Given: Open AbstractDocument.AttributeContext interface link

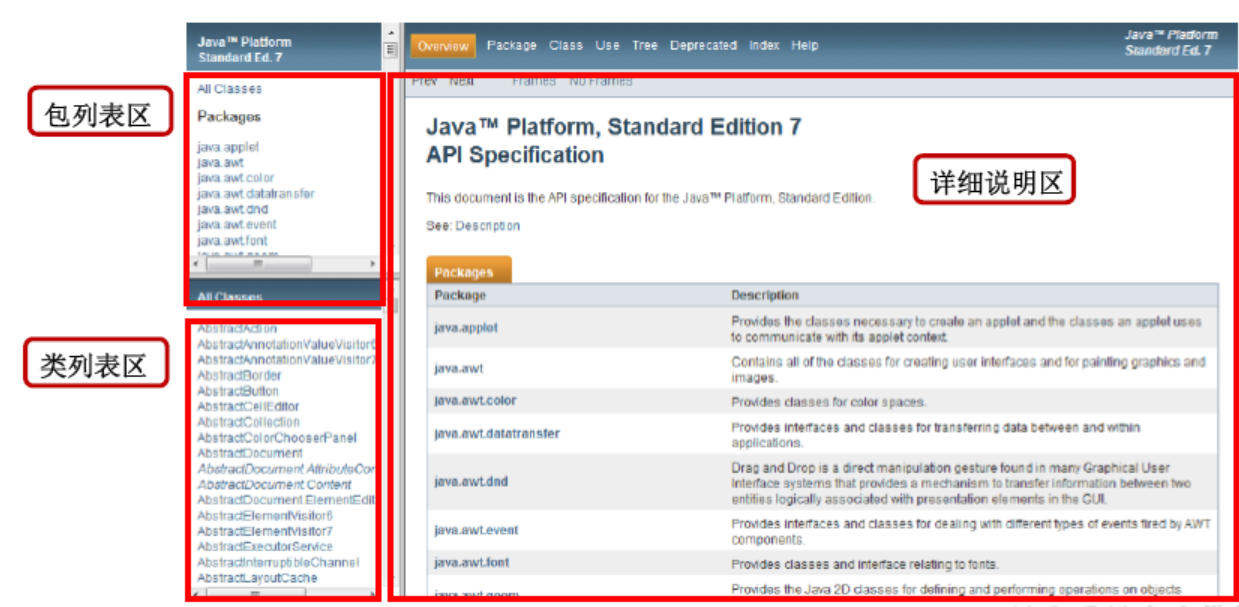Looking at the screenshot, I should click(x=286, y=469).
